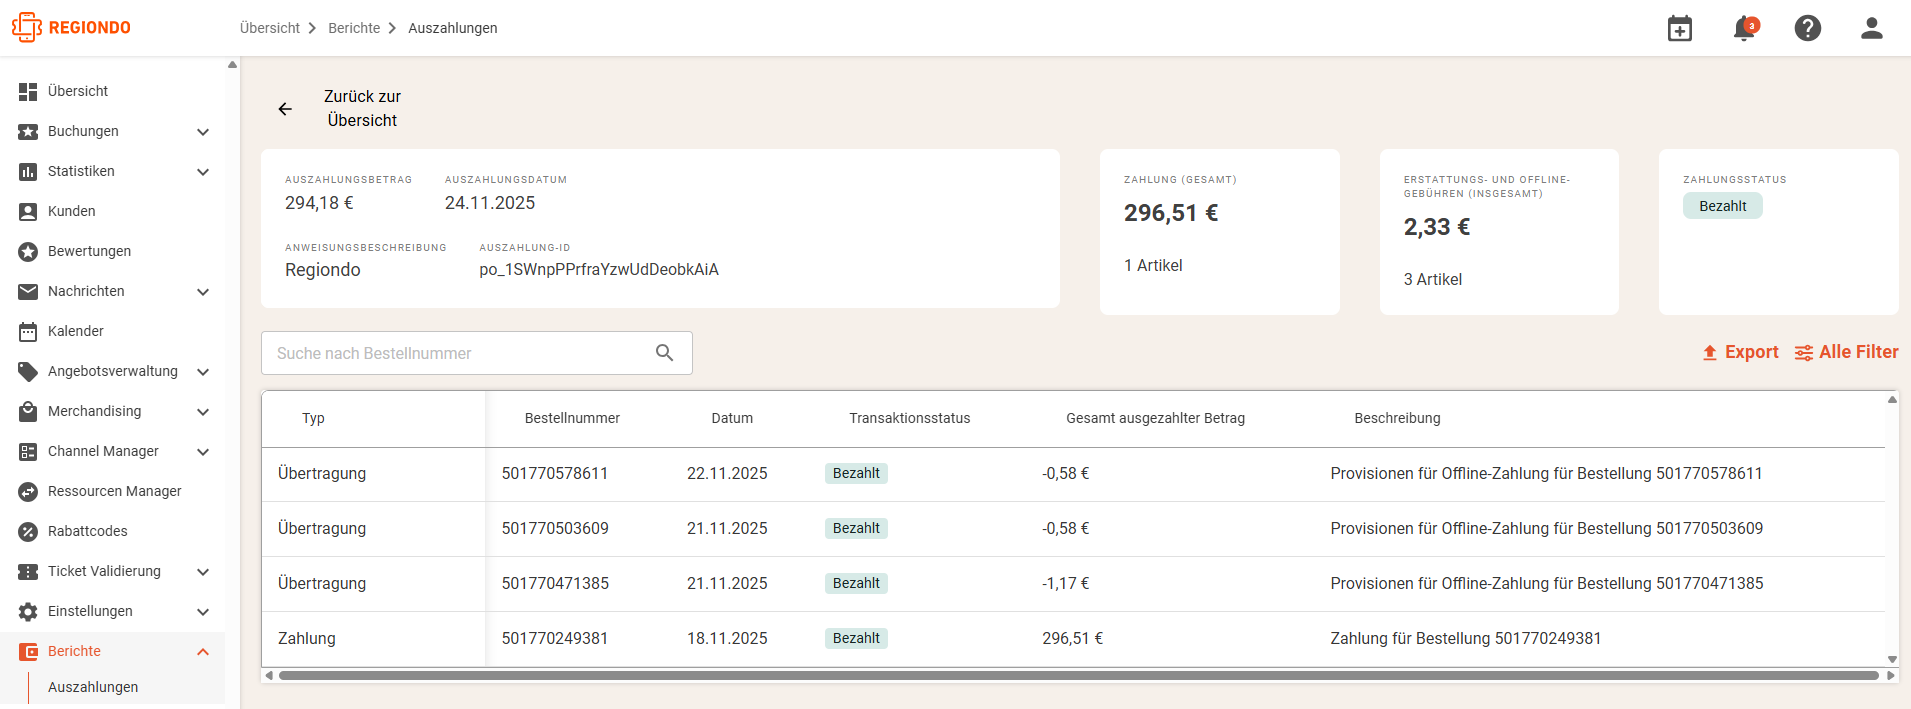Click the Ressourcen Manager icon
This screenshot has height=709, width=1911.
28,491
